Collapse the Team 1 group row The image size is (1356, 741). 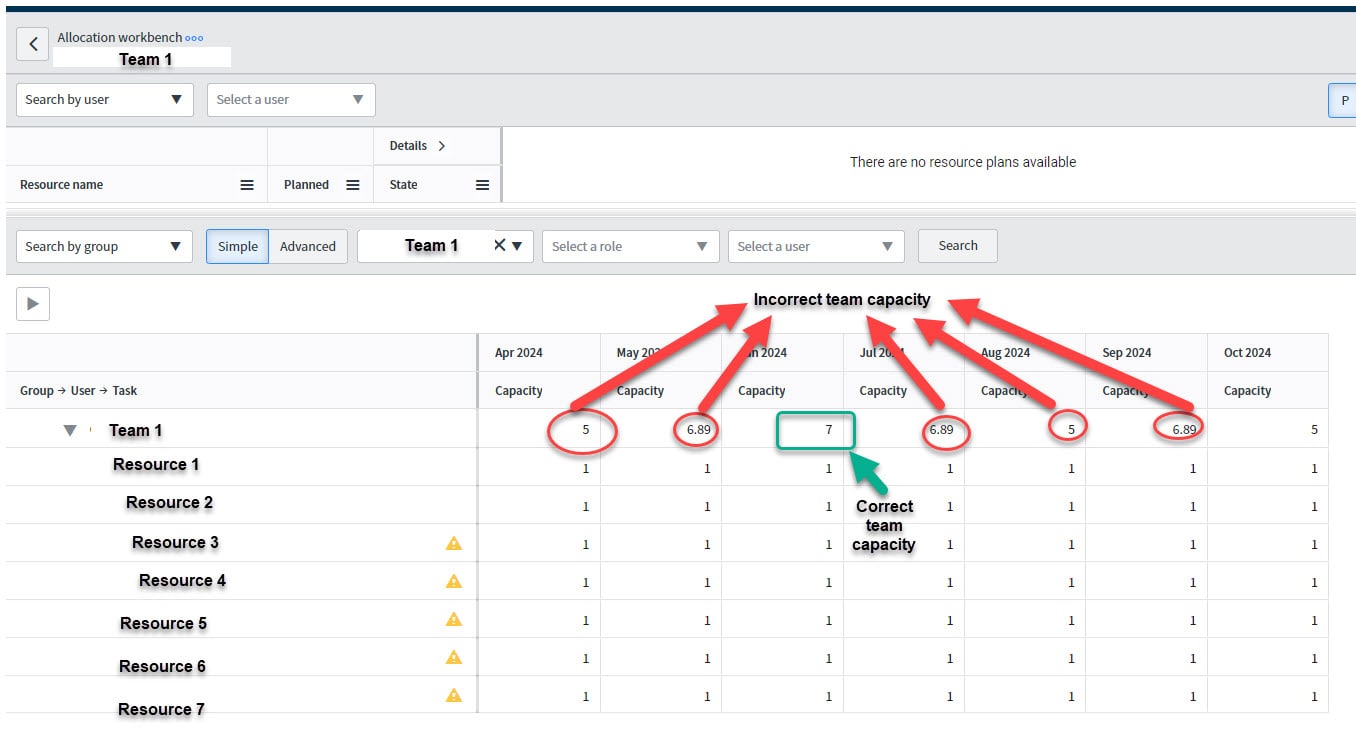tap(69, 430)
